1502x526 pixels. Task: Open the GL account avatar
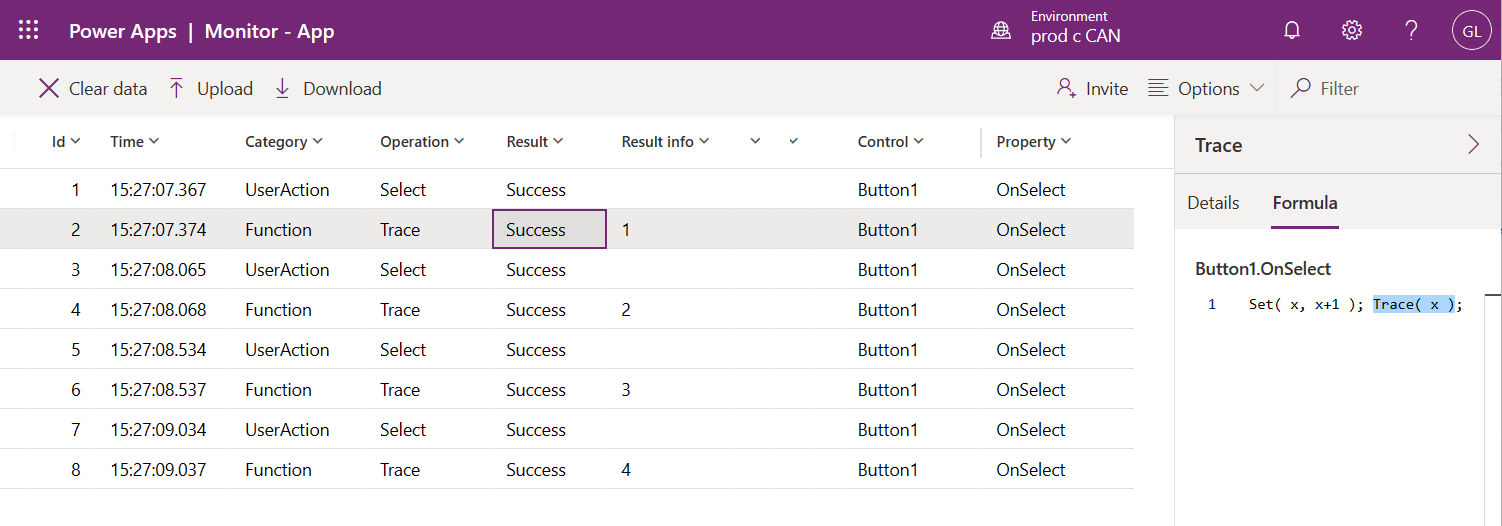point(1471,30)
